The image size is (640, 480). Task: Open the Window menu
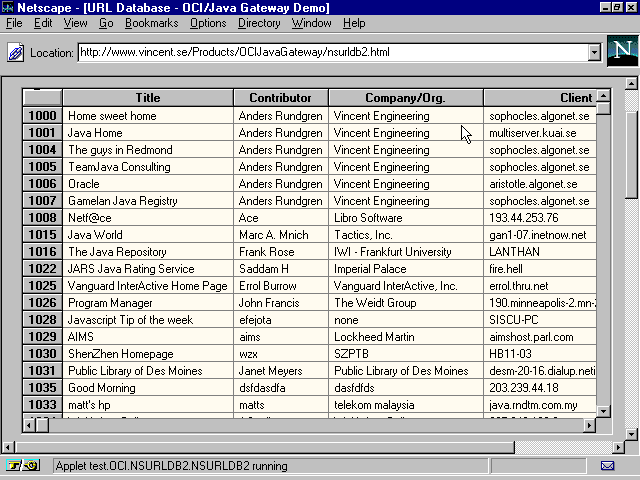(x=311, y=23)
